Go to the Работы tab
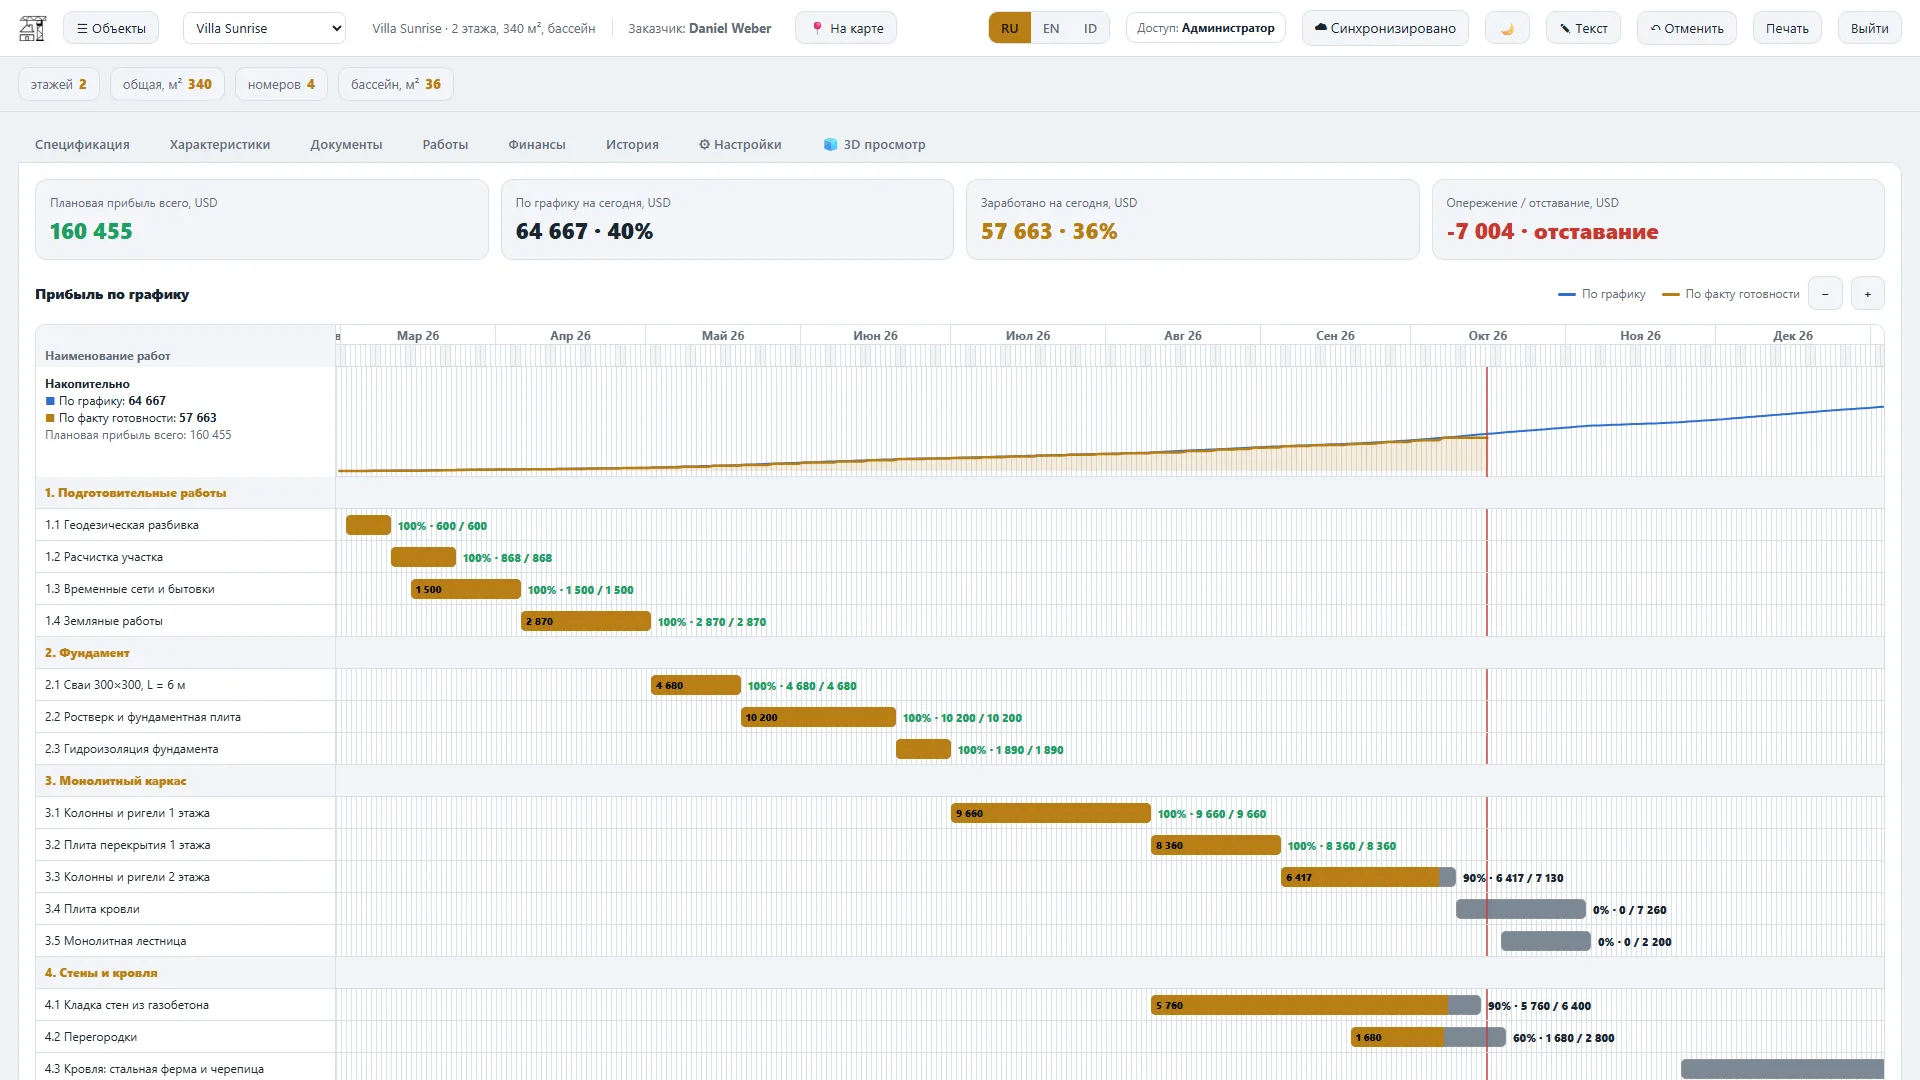 [x=445, y=144]
